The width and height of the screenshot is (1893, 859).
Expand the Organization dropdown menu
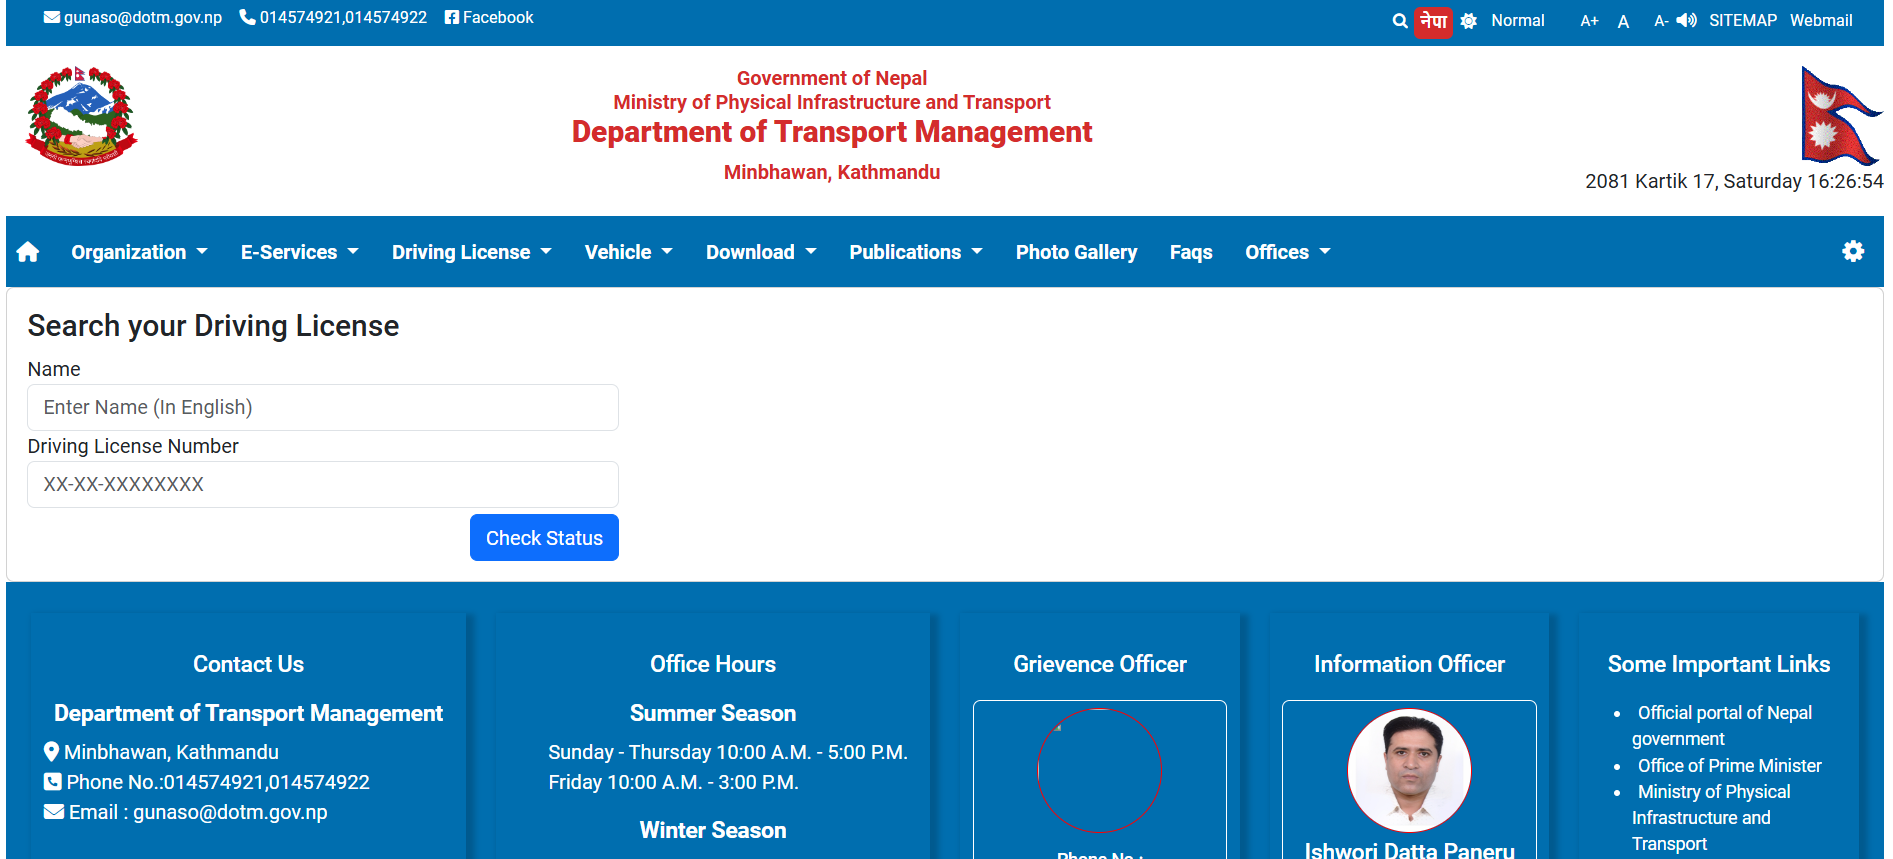(x=139, y=252)
